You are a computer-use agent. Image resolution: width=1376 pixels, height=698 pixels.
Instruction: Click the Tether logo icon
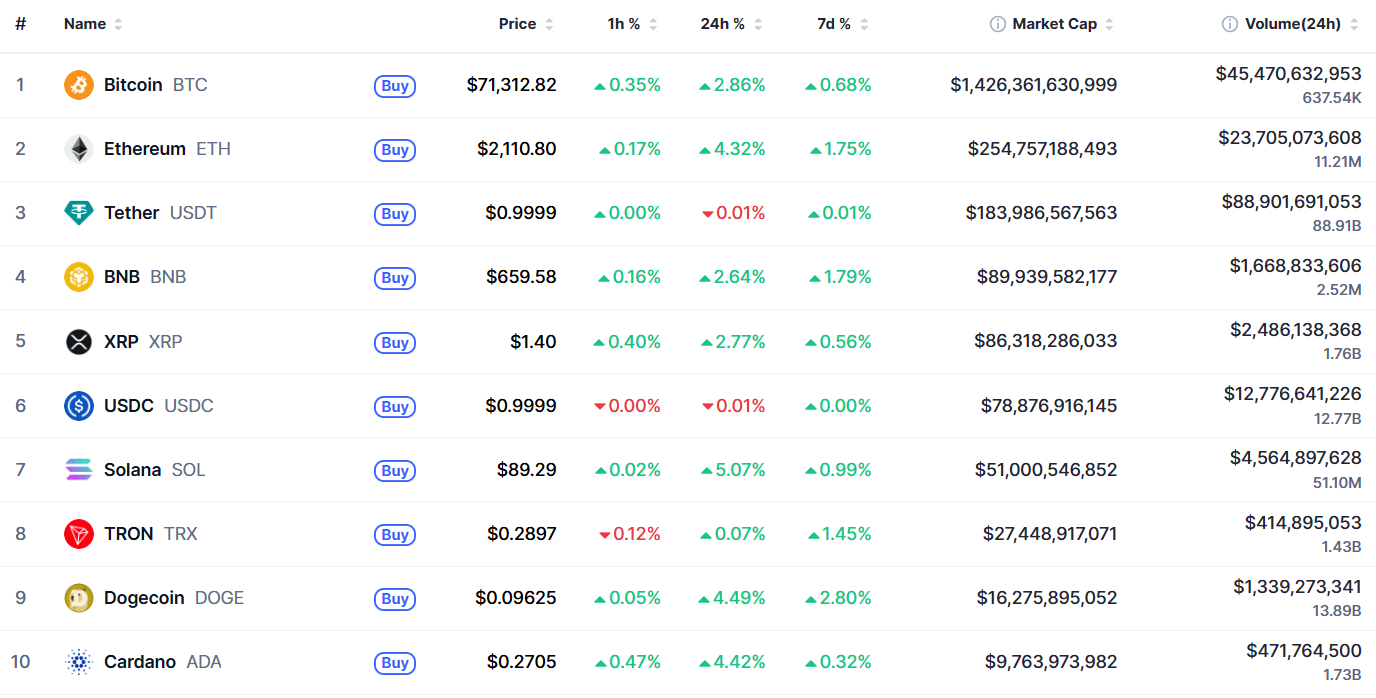(x=79, y=213)
